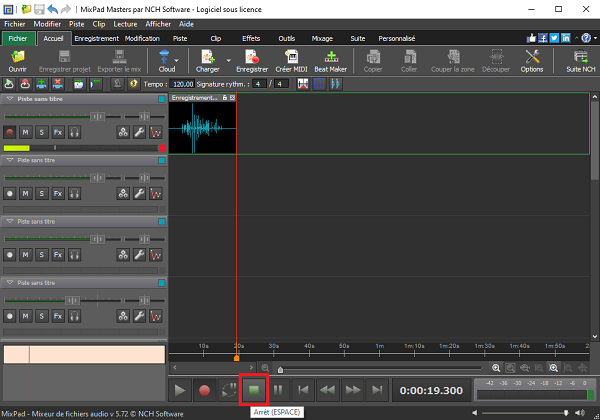Click the metronome icon

click(x=117, y=84)
